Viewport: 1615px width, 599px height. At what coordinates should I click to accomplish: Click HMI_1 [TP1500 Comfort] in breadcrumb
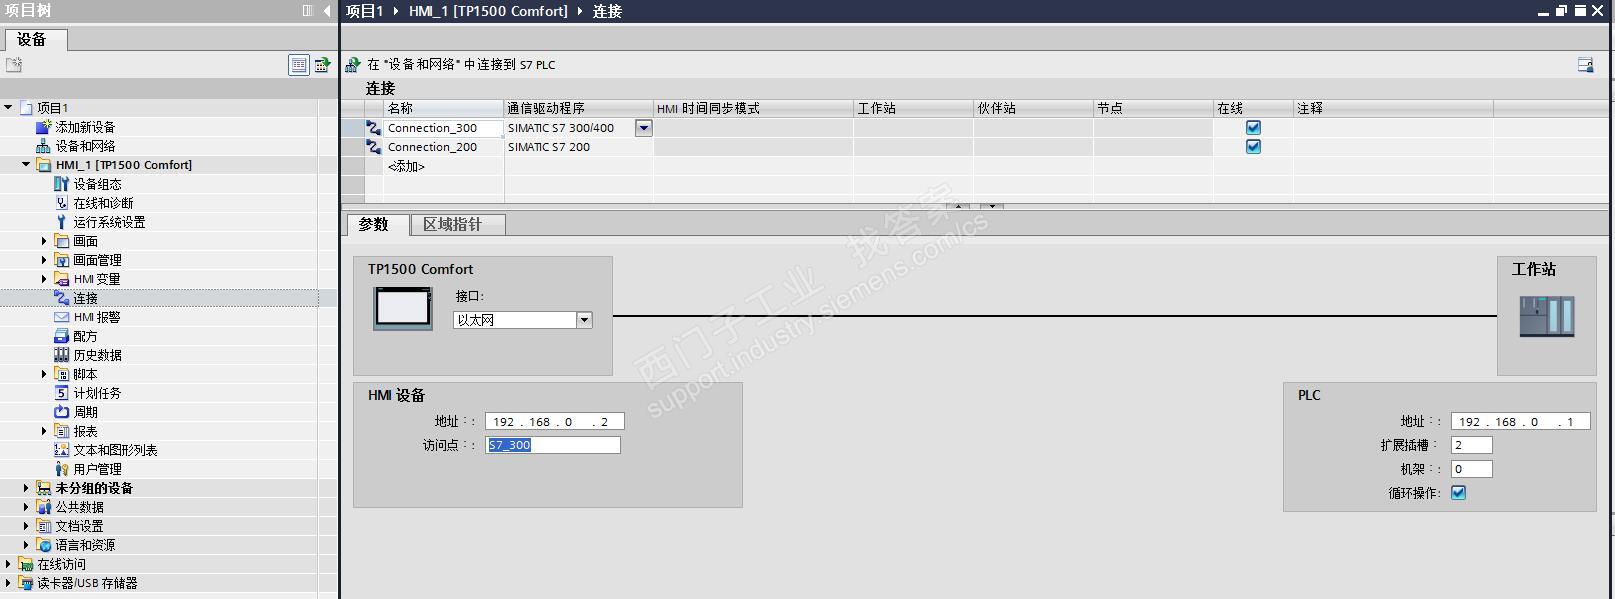[488, 11]
